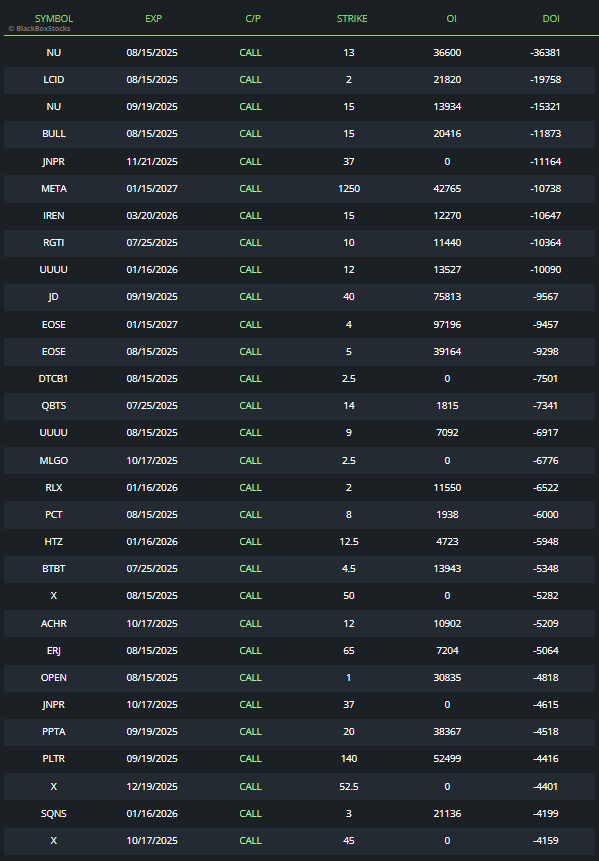Screen dimensions: 599x861
Task: Click DOI value -15321
Action: (546, 107)
